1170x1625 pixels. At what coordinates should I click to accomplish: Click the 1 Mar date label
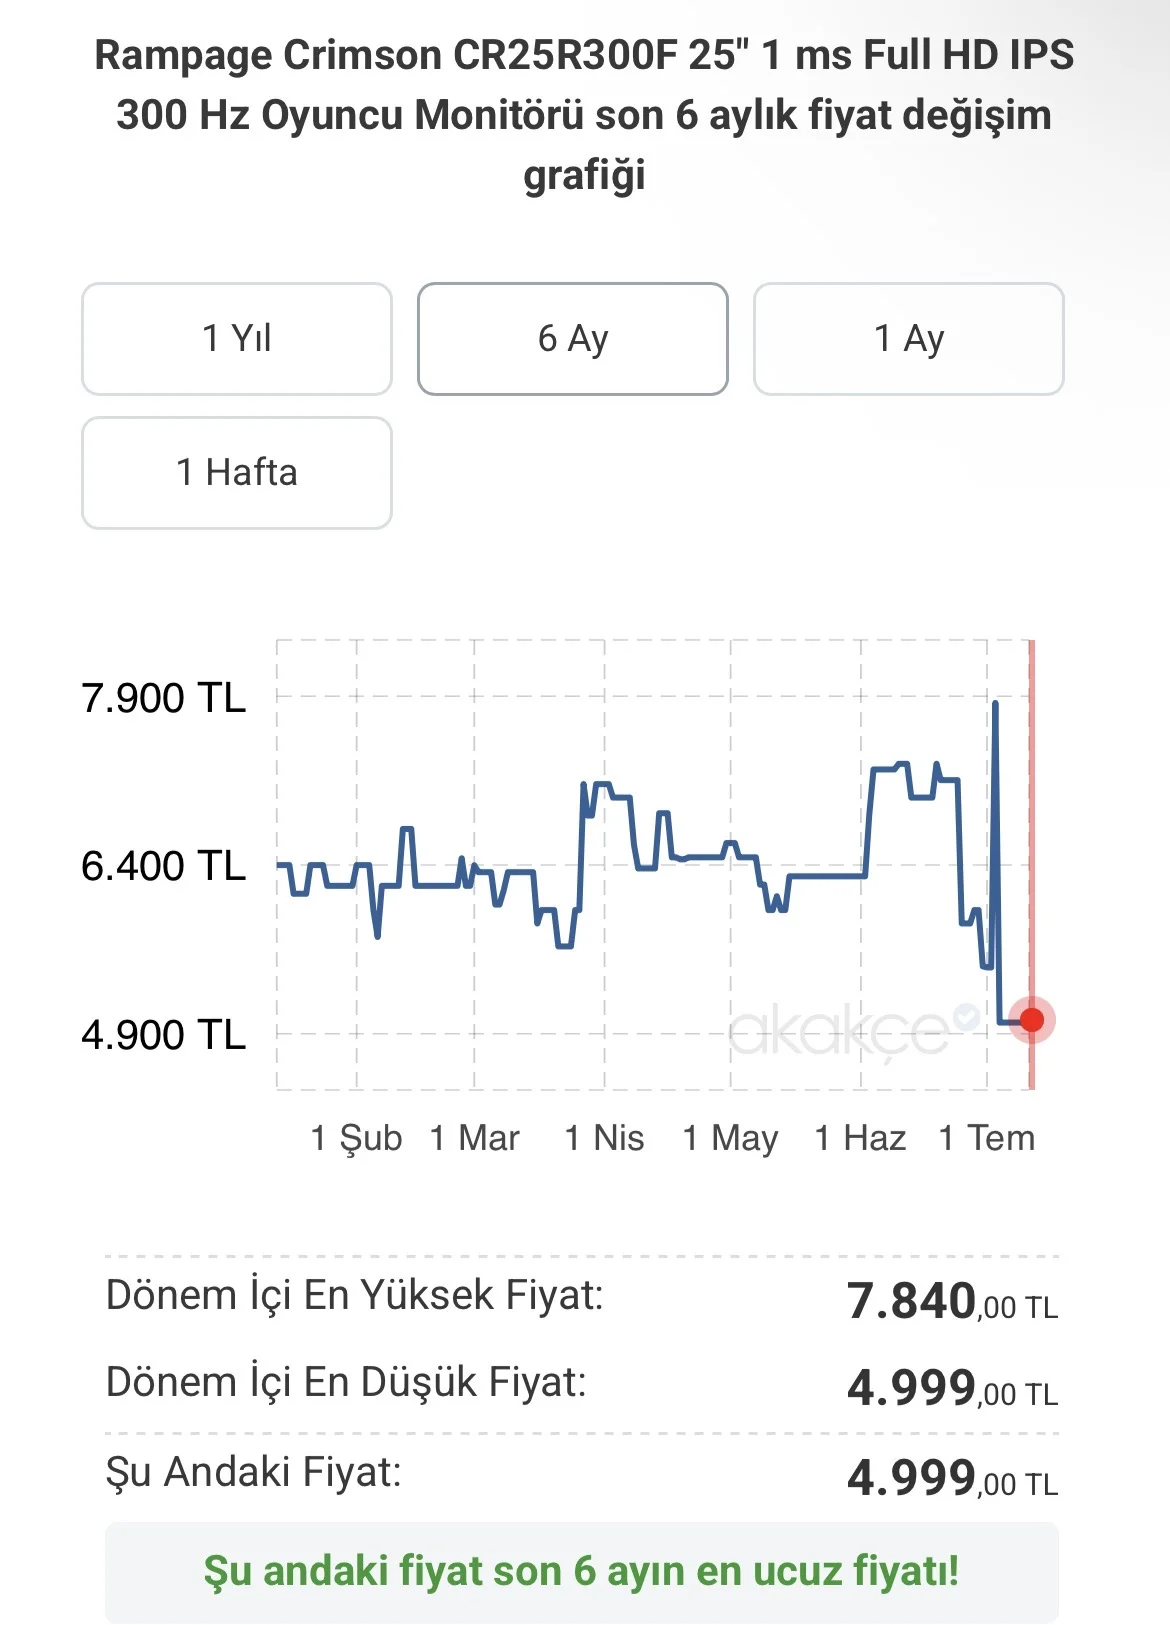475,1139
